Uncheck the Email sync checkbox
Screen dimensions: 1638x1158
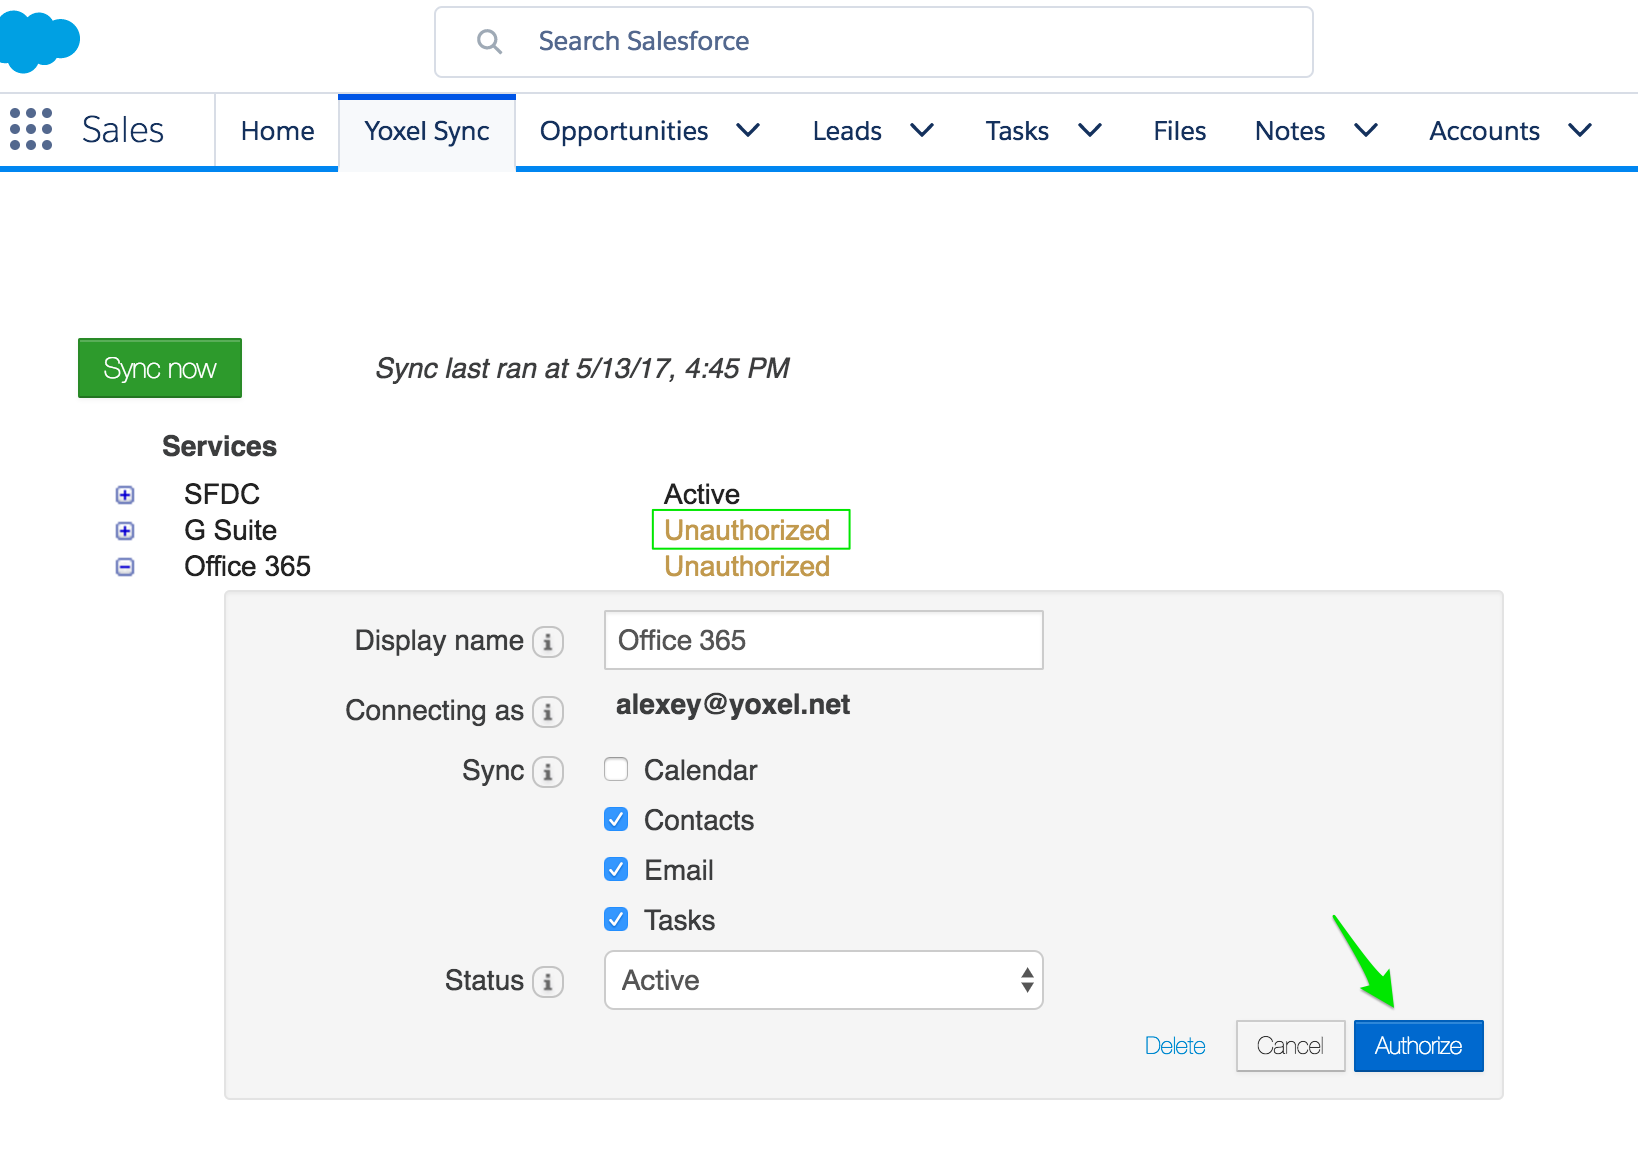click(616, 869)
